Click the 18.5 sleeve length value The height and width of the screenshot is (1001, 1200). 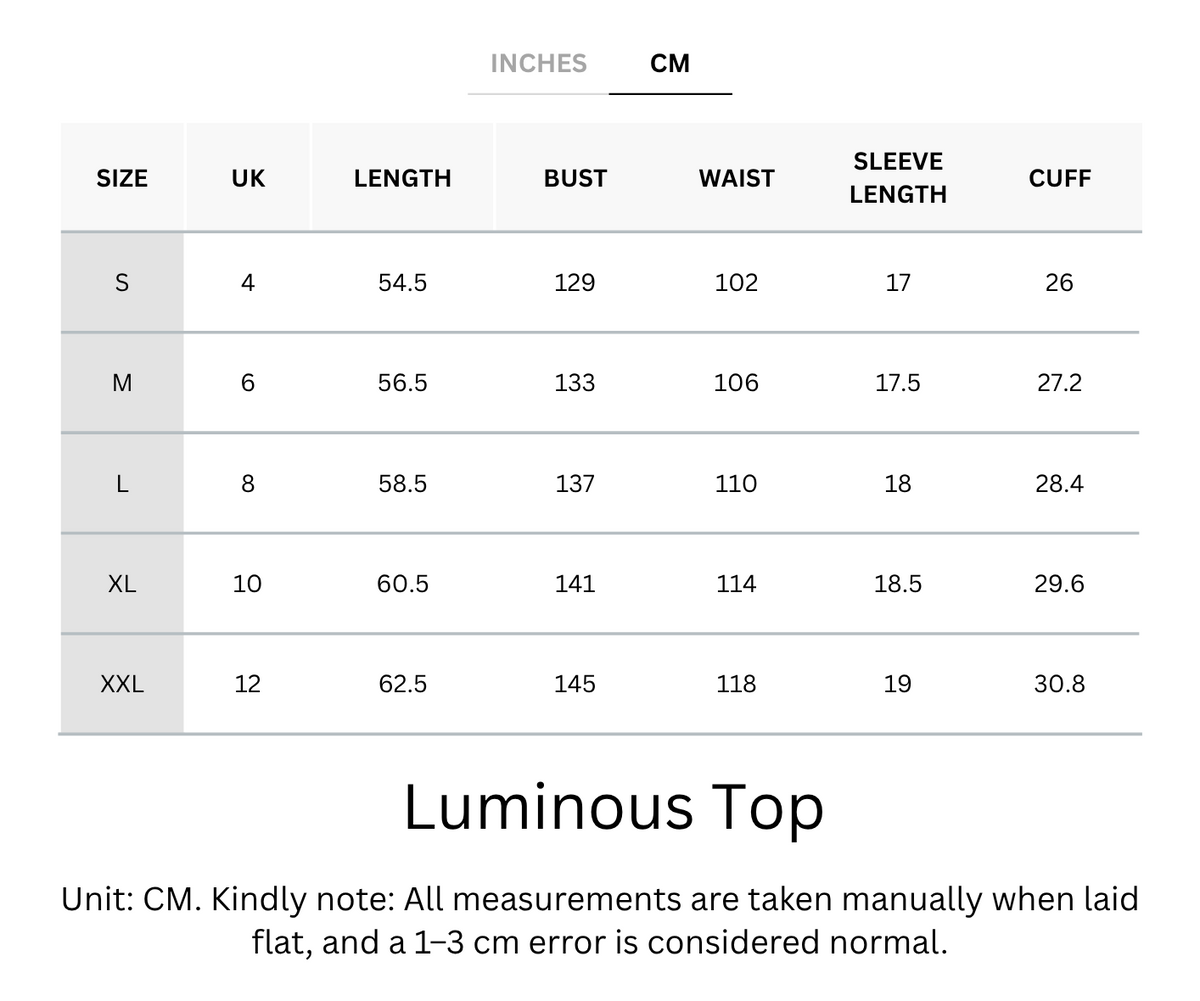[x=898, y=584]
